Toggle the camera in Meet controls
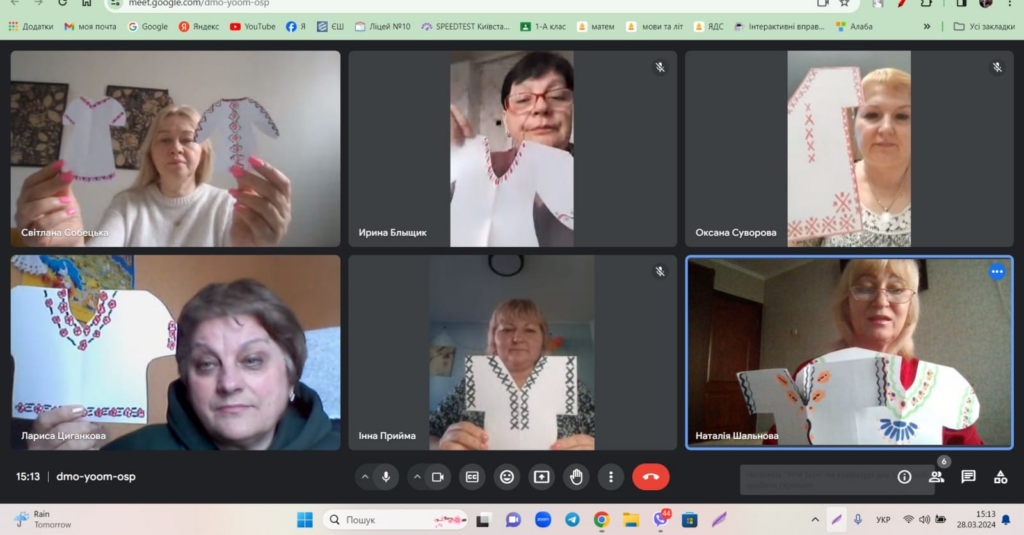Viewport: 1024px width, 535px height. tap(438, 477)
